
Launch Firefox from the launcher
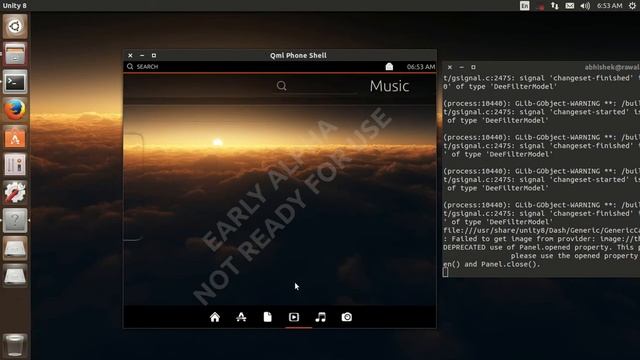pyautogui.click(x=15, y=110)
